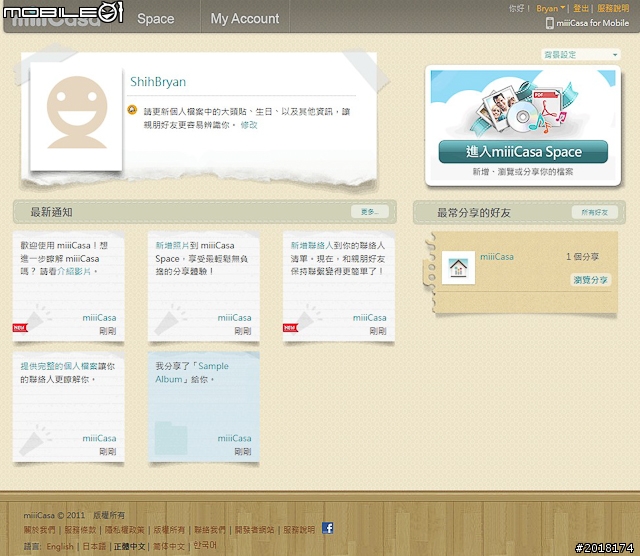Viewport: 640px width, 556px height.
Task: Click the 聯絡我們 footer link
Action: tap(210, 530)
